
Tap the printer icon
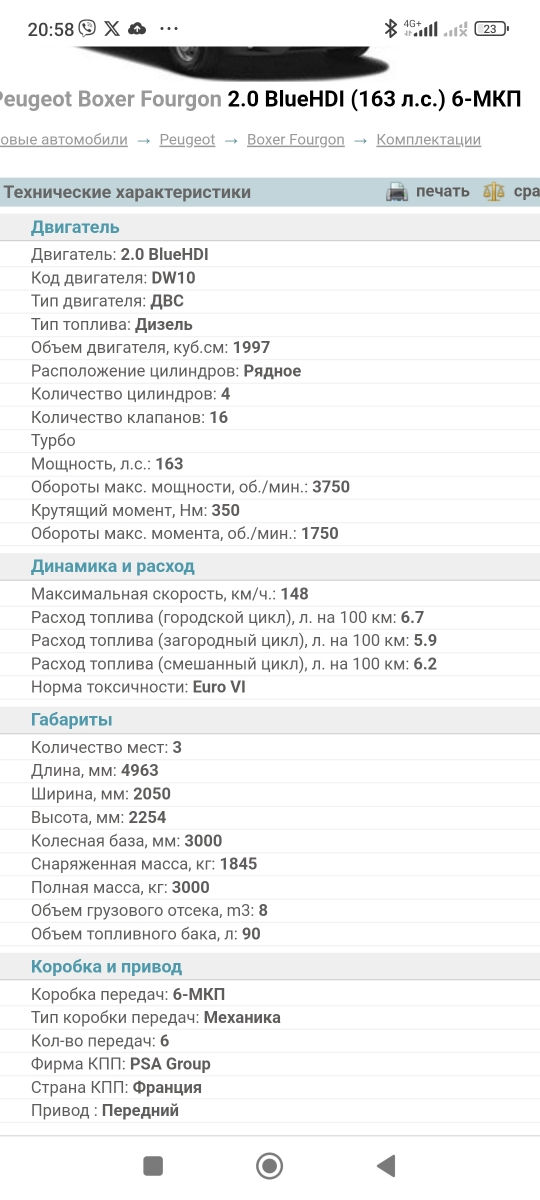pos(397,192)
